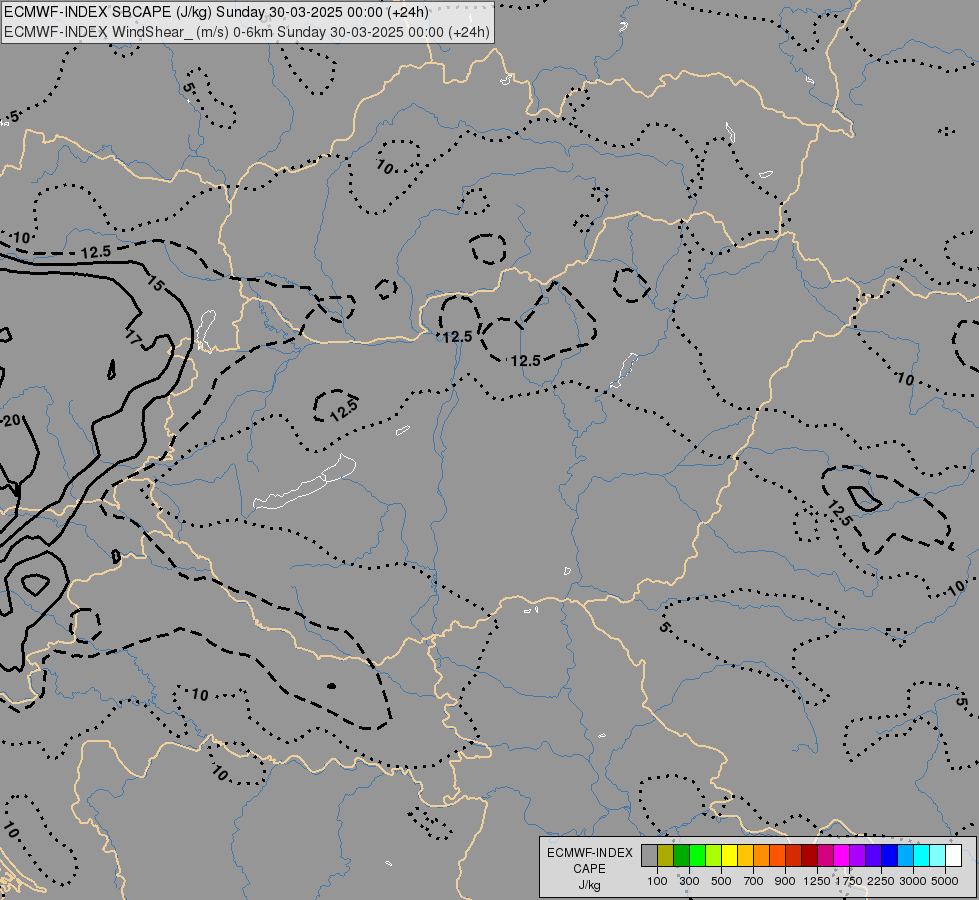Select the 100 tick label on the legend

657,881
